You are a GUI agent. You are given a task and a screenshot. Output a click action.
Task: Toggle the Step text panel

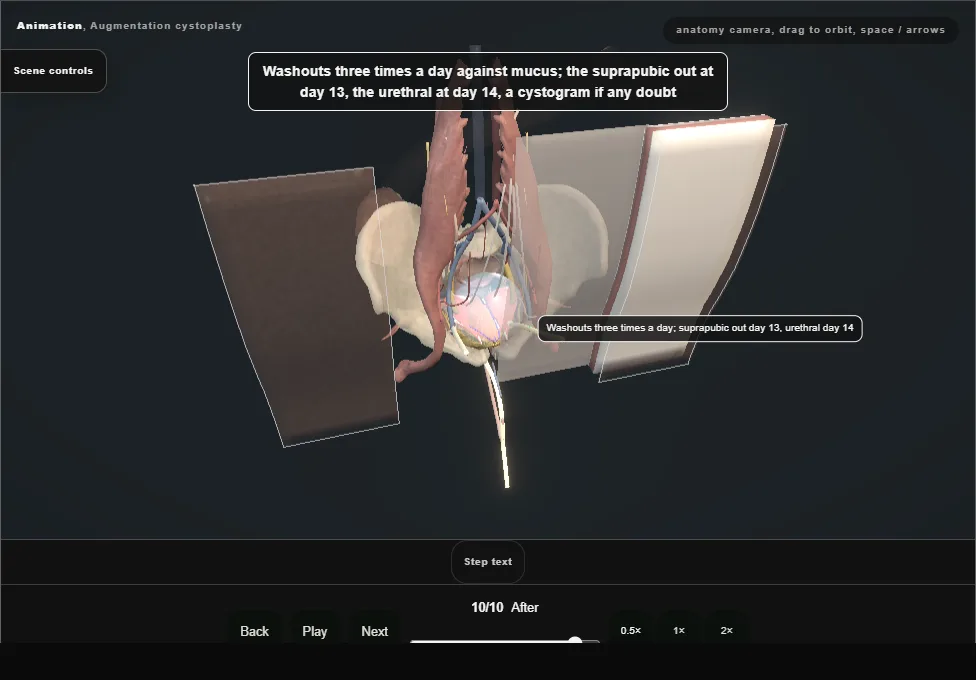pyautogui.click(x=488, y=562)
